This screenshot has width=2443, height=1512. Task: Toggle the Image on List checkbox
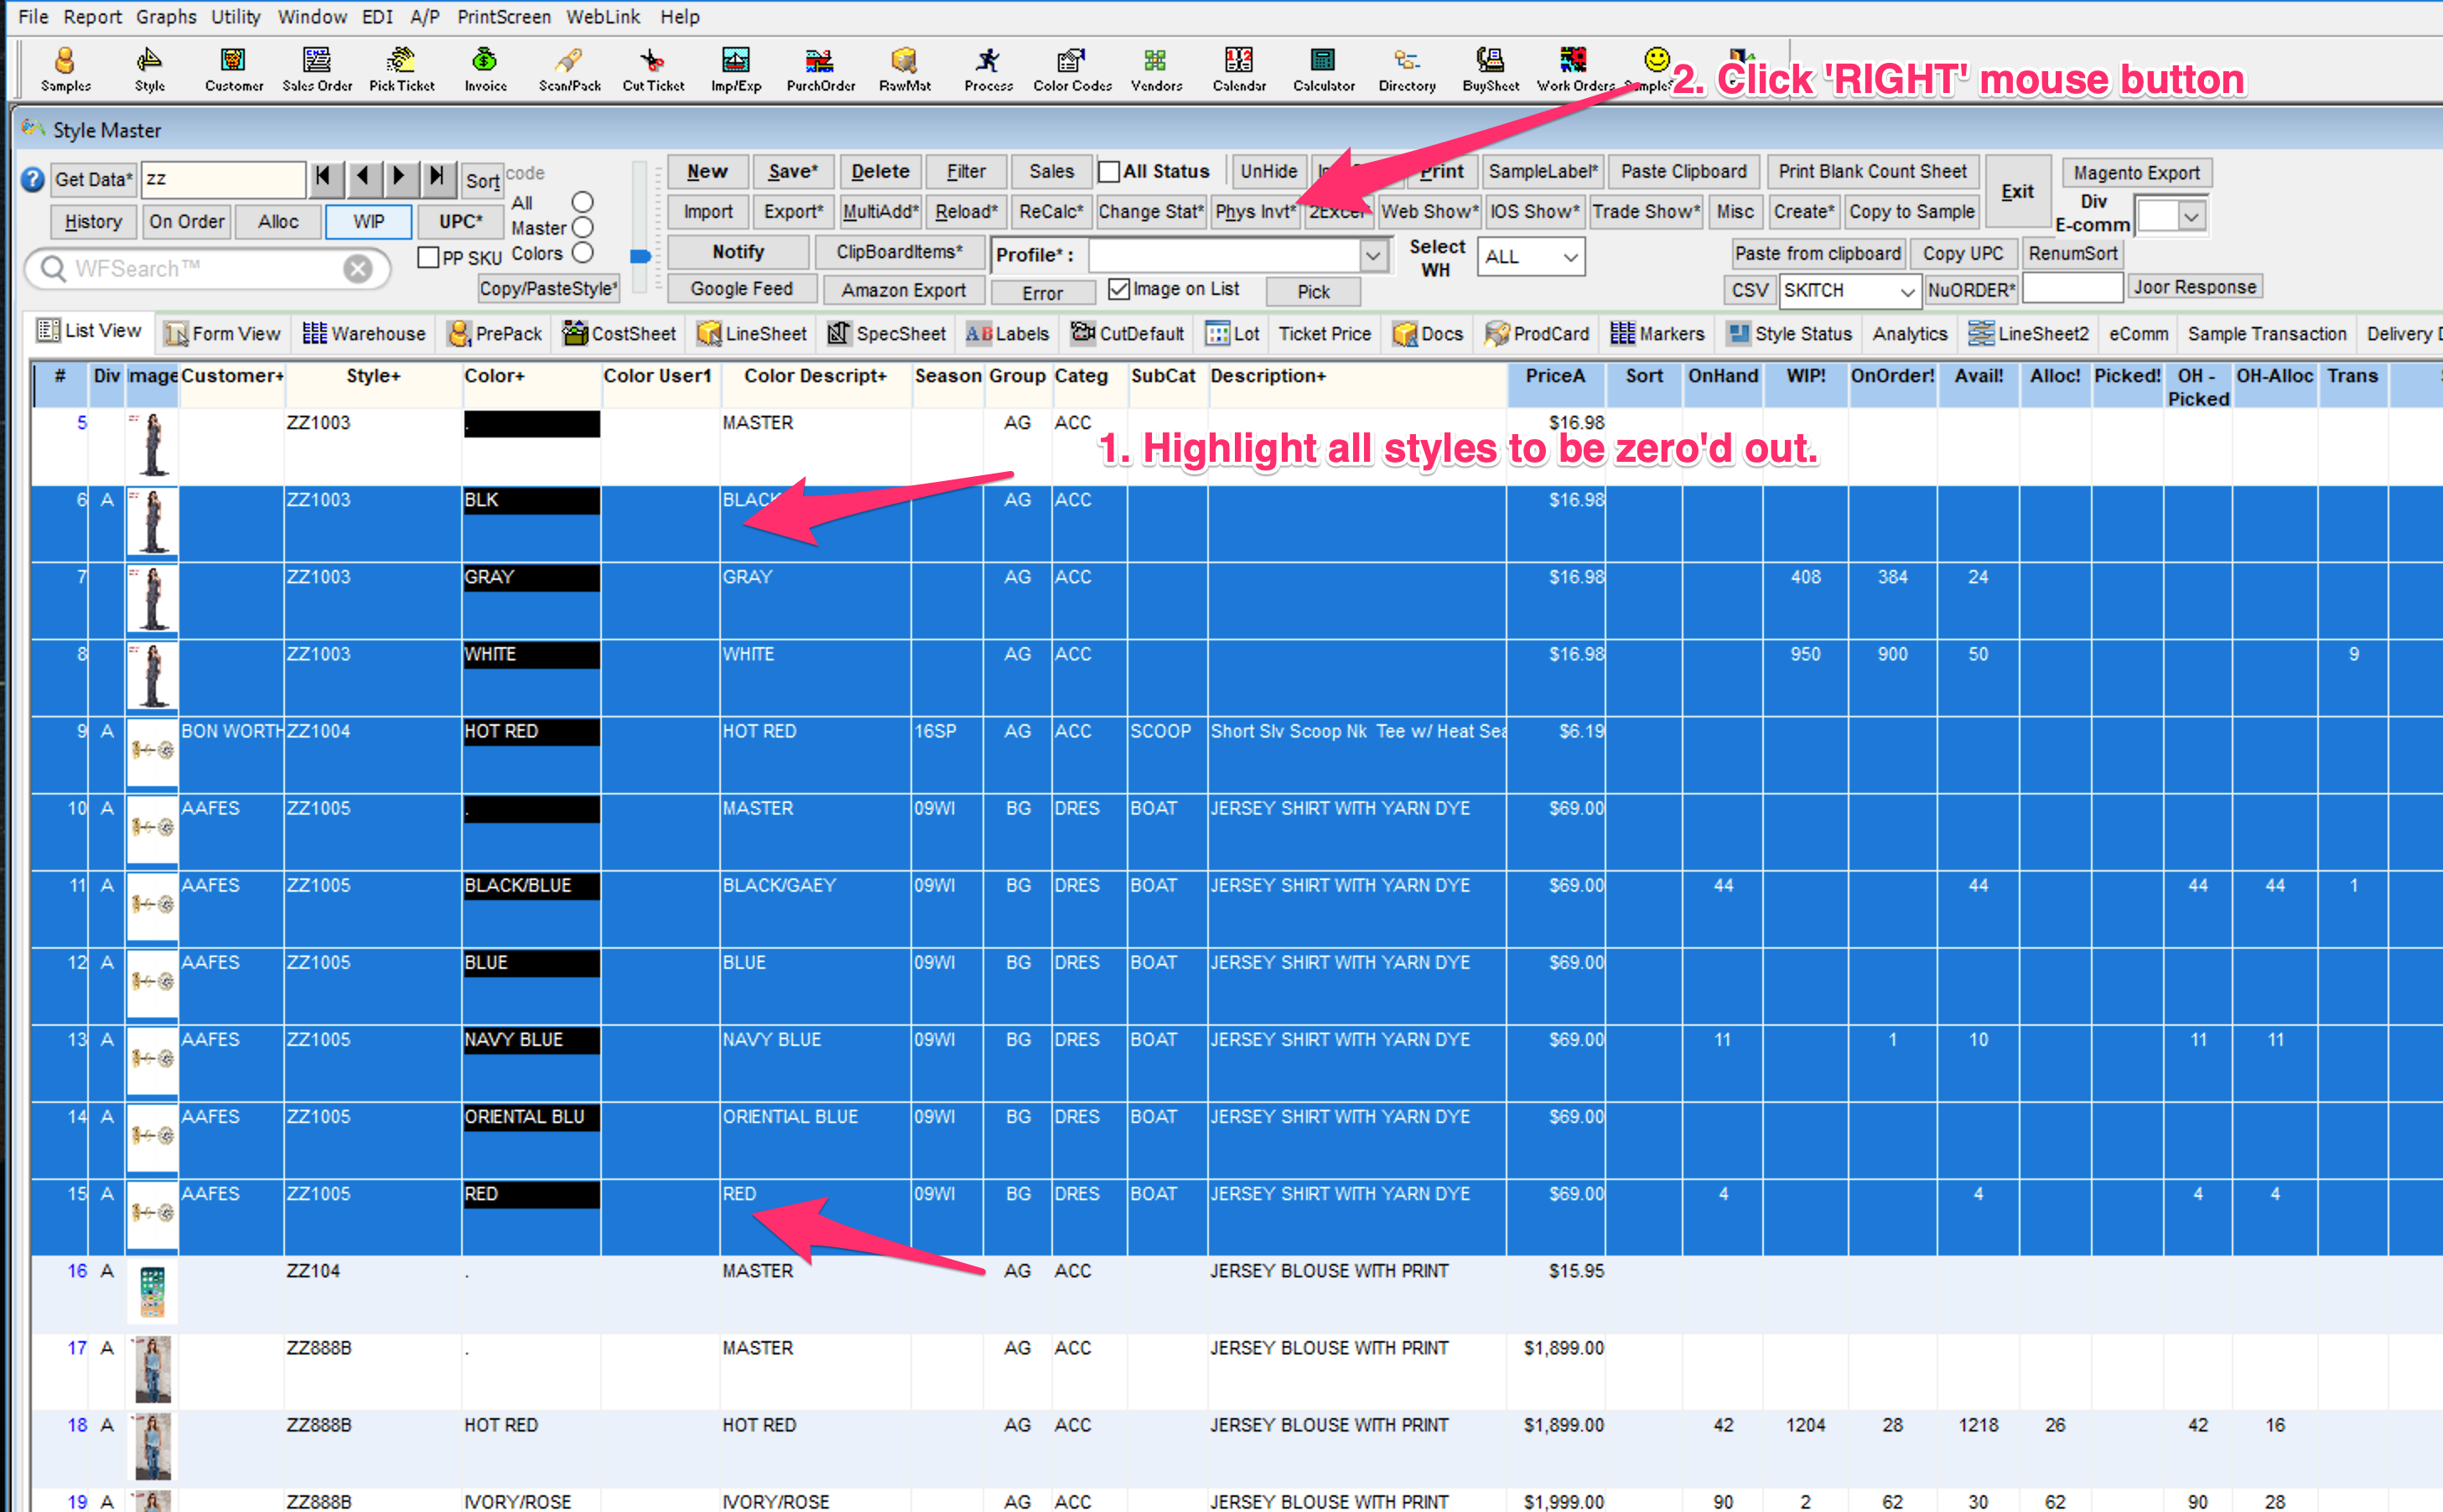point(1119,289)
